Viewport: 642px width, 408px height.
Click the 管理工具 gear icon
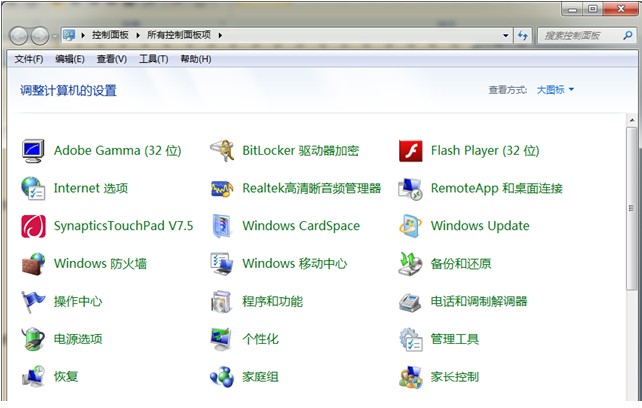point(411,339)
